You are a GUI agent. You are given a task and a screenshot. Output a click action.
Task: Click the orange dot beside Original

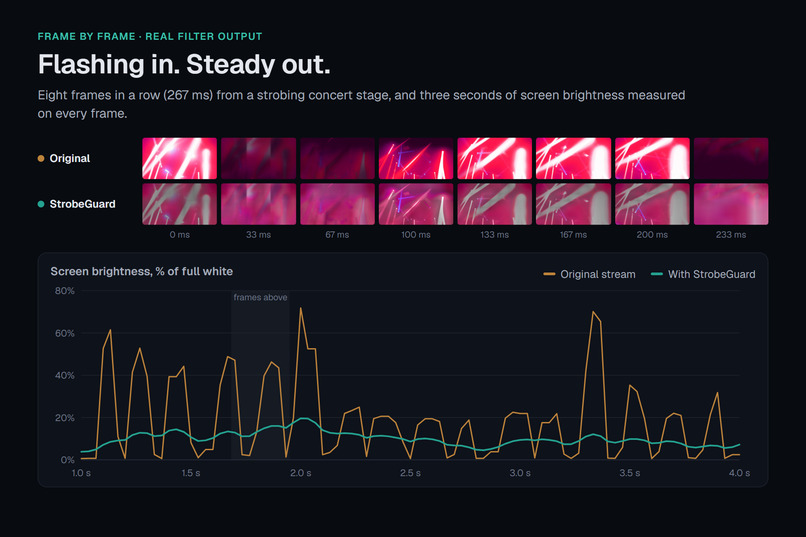[41, 158]
